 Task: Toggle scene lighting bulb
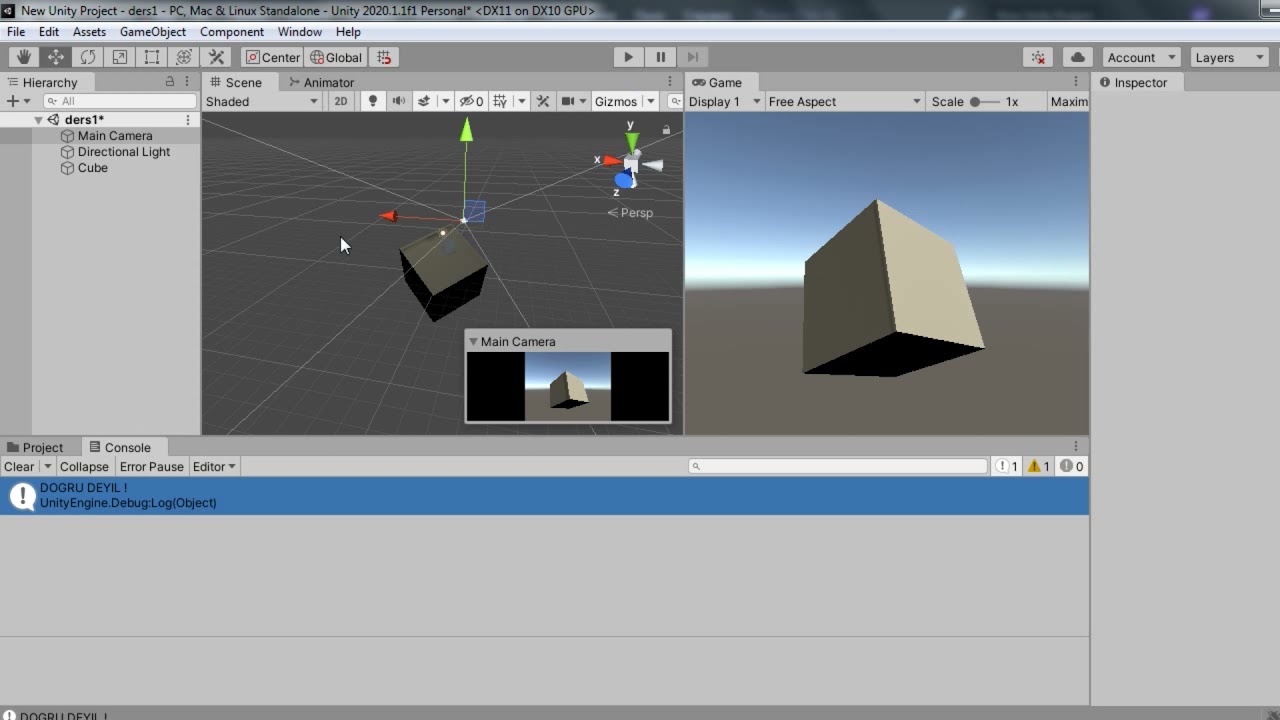click(373, 101)
